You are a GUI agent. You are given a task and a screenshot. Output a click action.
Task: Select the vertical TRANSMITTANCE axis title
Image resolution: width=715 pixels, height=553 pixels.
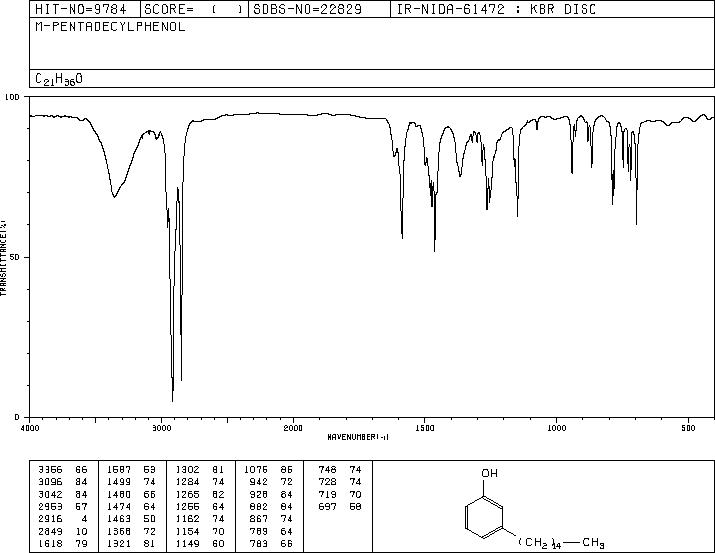(x=4, y=257)
